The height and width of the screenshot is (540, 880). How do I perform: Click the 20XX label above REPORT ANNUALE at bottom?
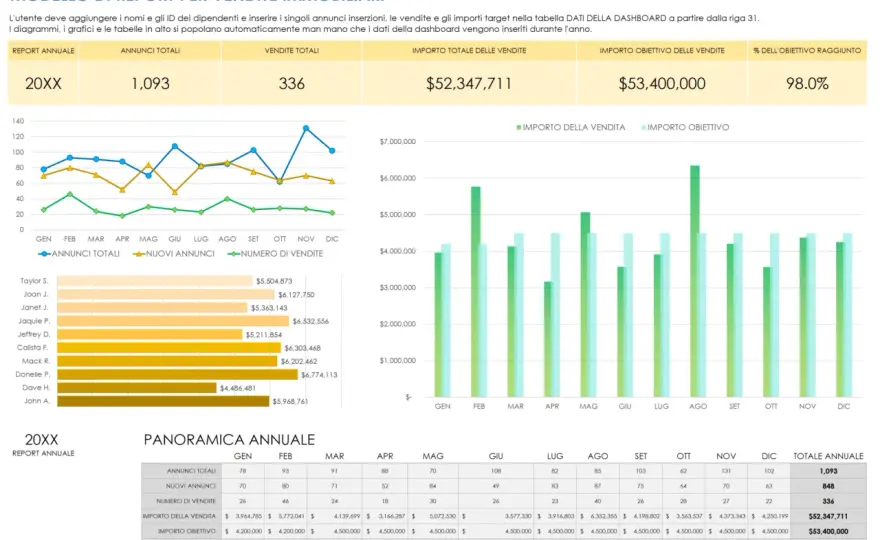click(x=42, y=440)
